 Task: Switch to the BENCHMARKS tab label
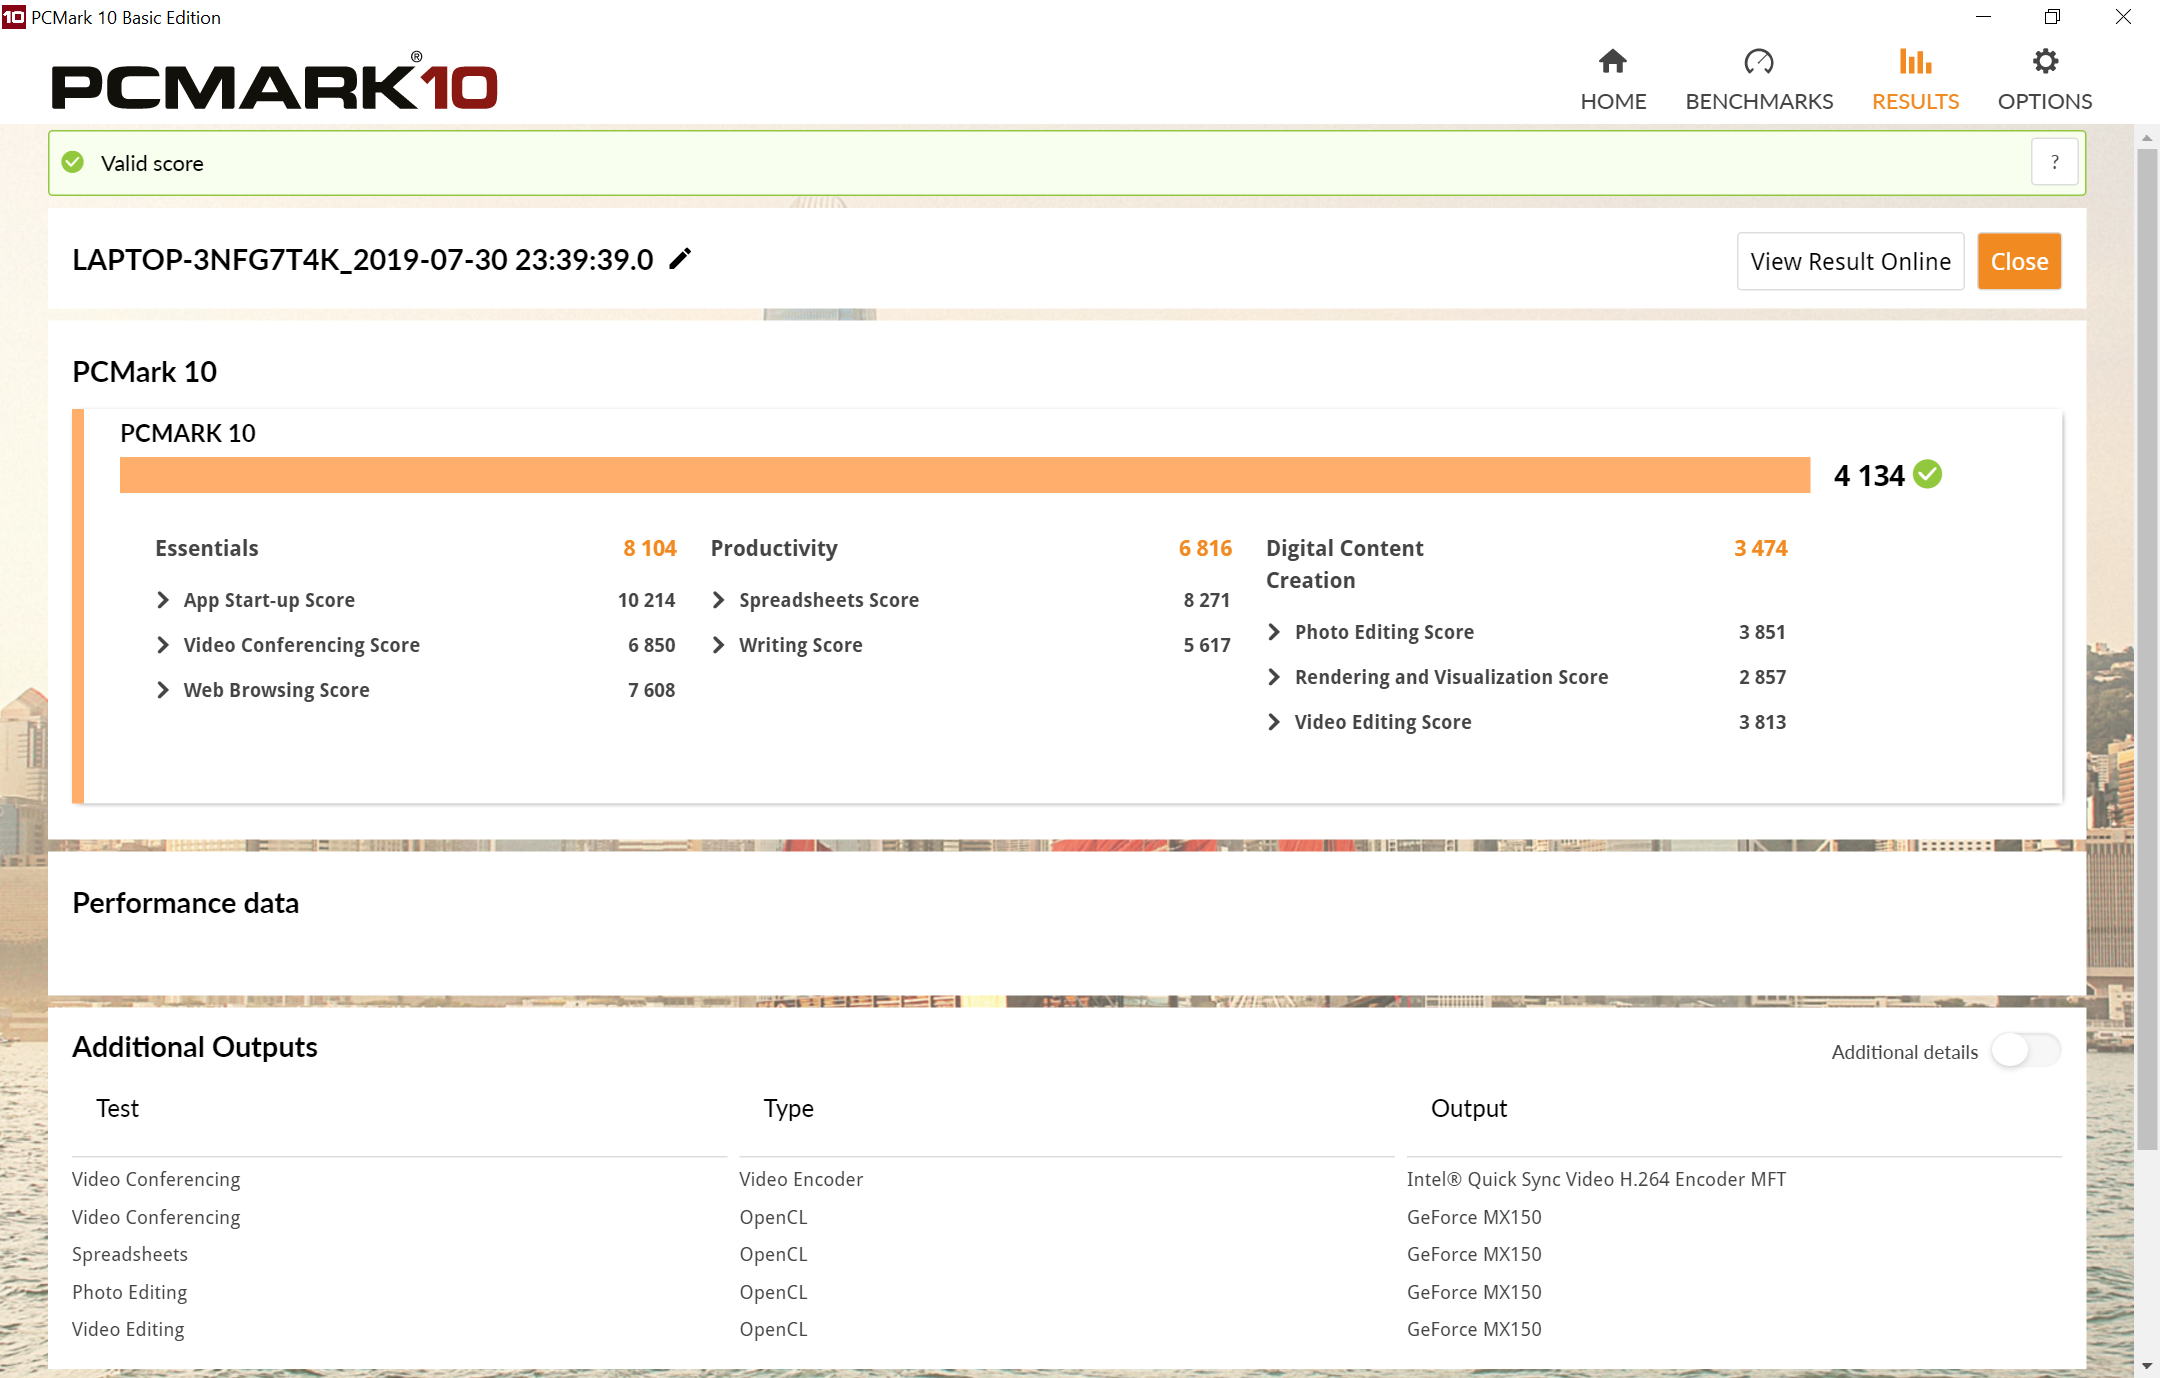pyautogui.click(x=1759, y=101)
